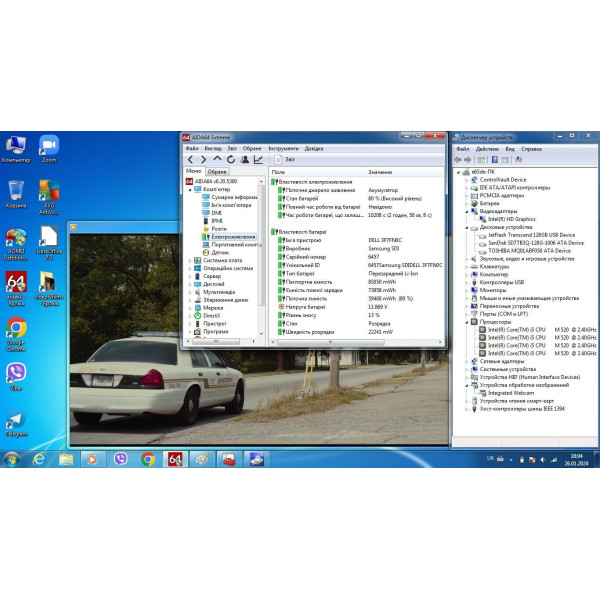This screenshot has height=600, width=600.
Task: Click the Windows Start orb
Action: [x=11, y=459]
